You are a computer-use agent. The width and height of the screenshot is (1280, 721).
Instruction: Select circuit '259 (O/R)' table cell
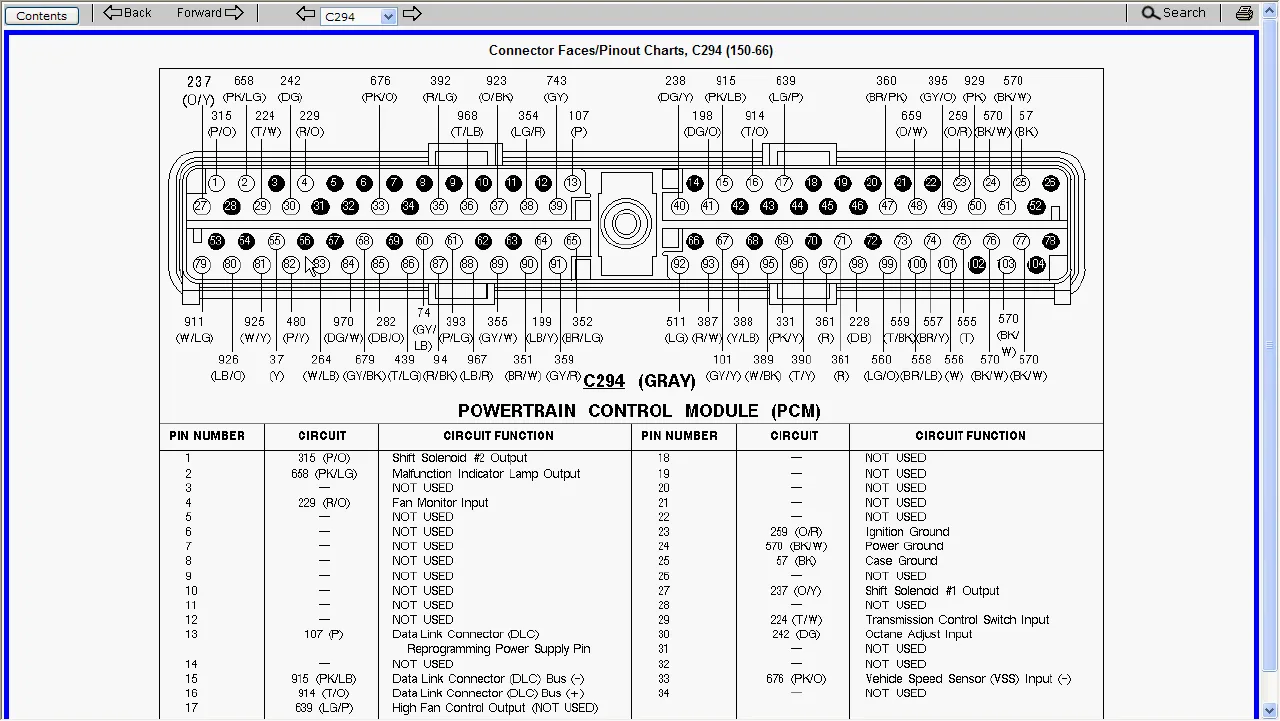796,532
